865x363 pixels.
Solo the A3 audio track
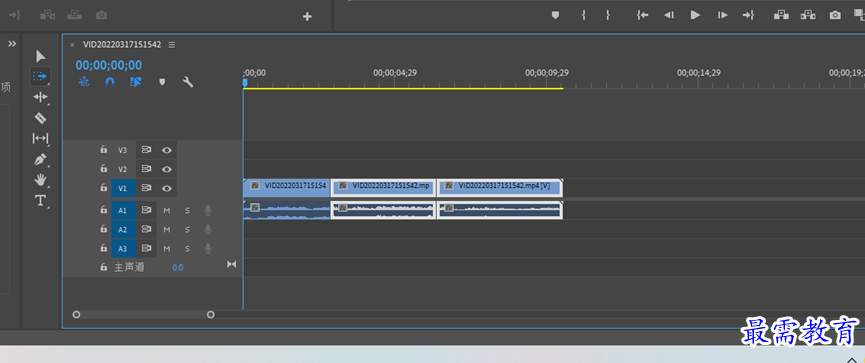[x=187, y=249]
